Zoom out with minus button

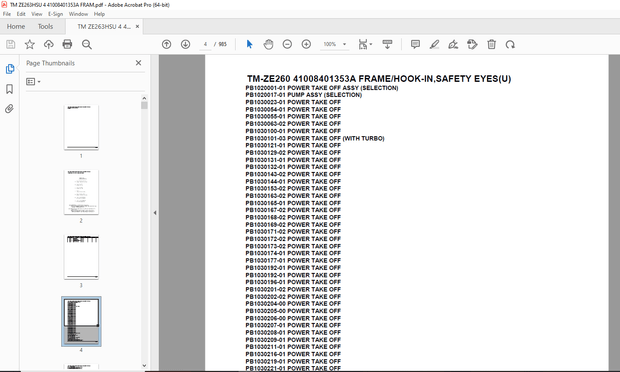tap(287, 44)
